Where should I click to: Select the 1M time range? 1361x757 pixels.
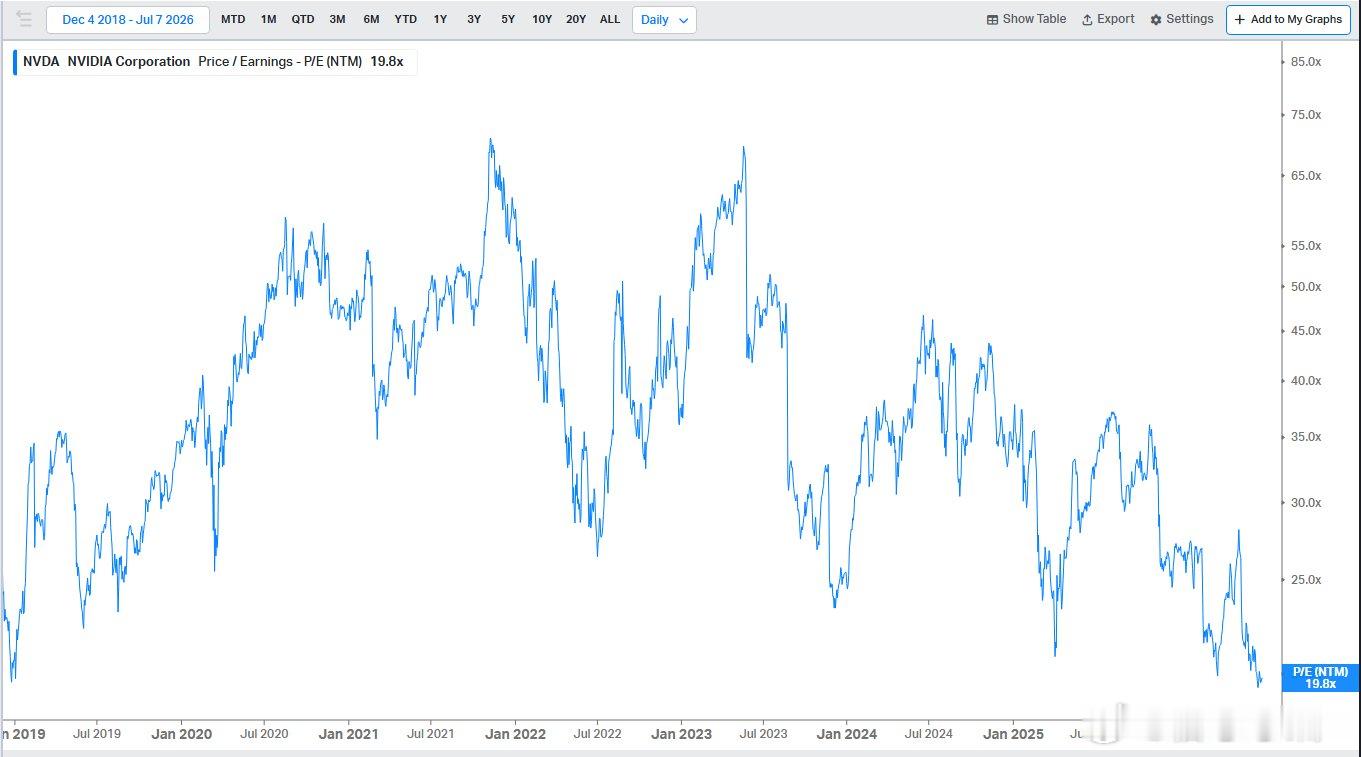(x=268, y=20)
